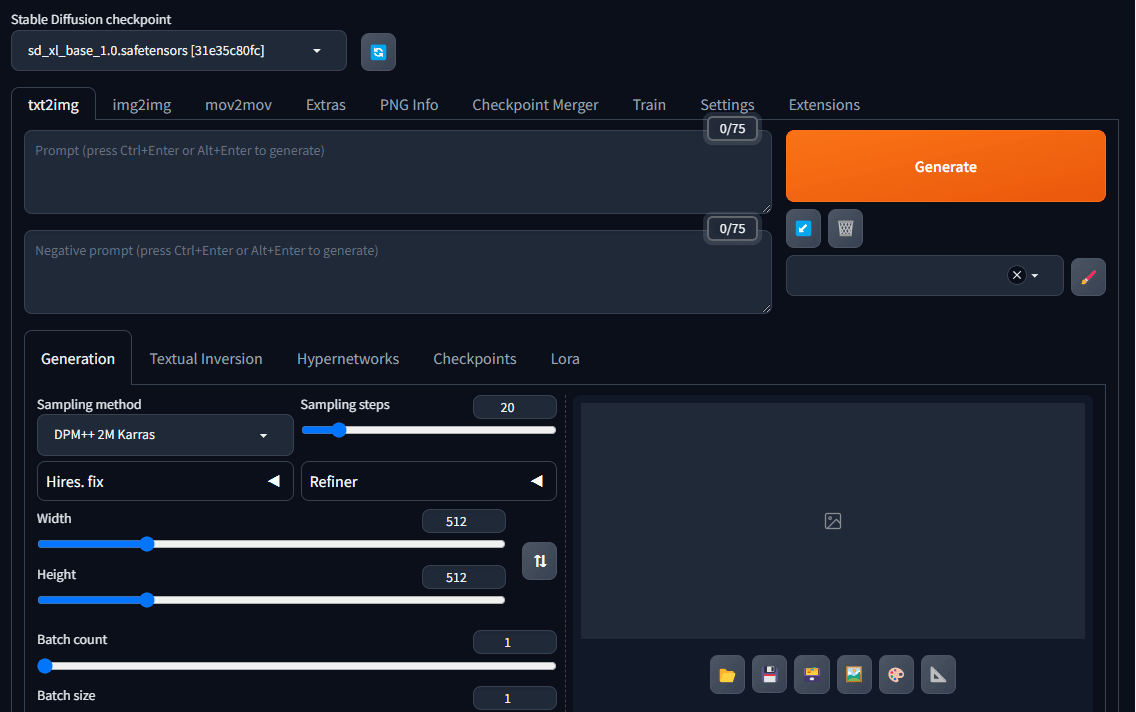Clear selected styles with the X icon
Viewport: 1136px width, 712px height.
[1017, 275]
